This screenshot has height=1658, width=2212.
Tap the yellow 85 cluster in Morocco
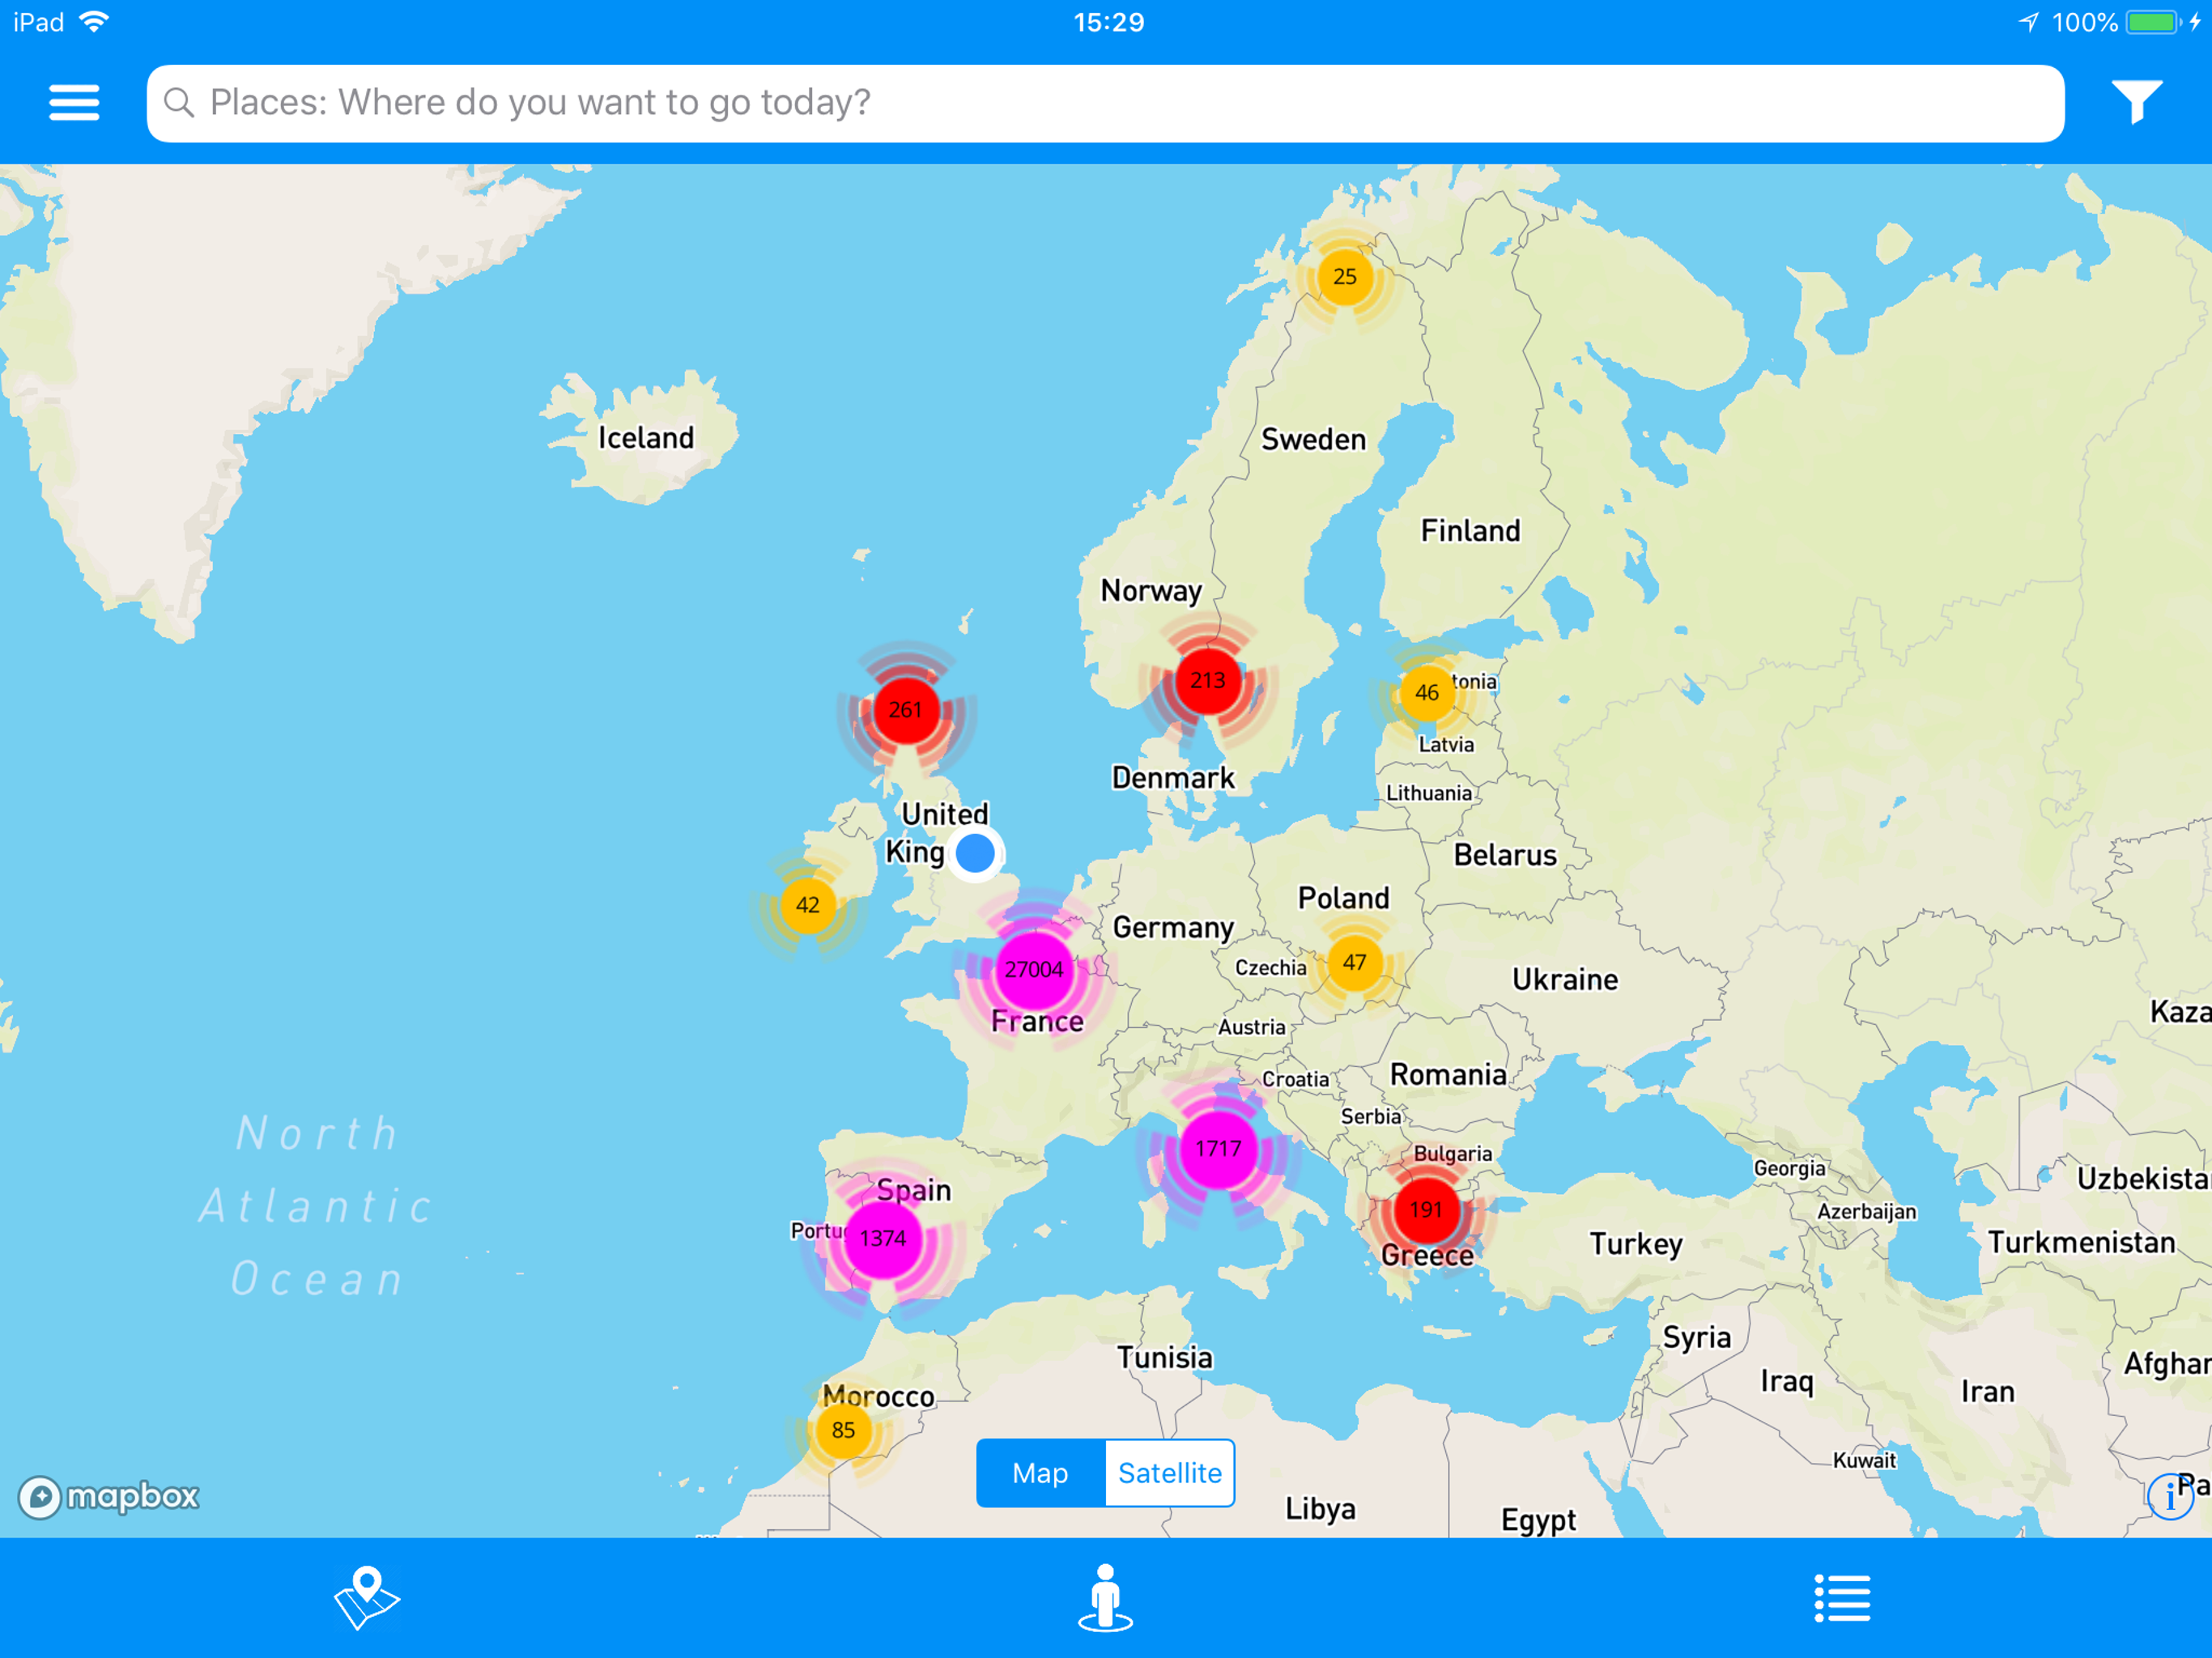click(x=843, y=1430)
